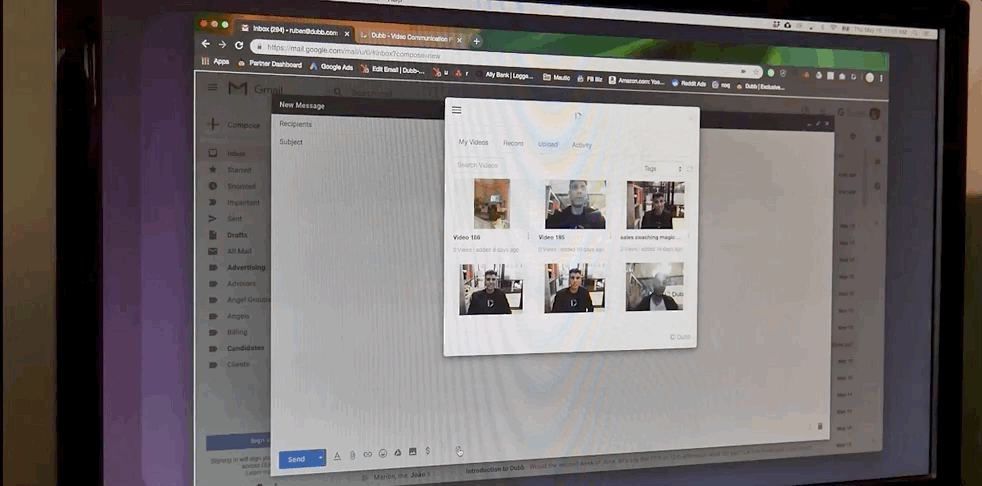Switch to the My Videos tab

point(473,143)
